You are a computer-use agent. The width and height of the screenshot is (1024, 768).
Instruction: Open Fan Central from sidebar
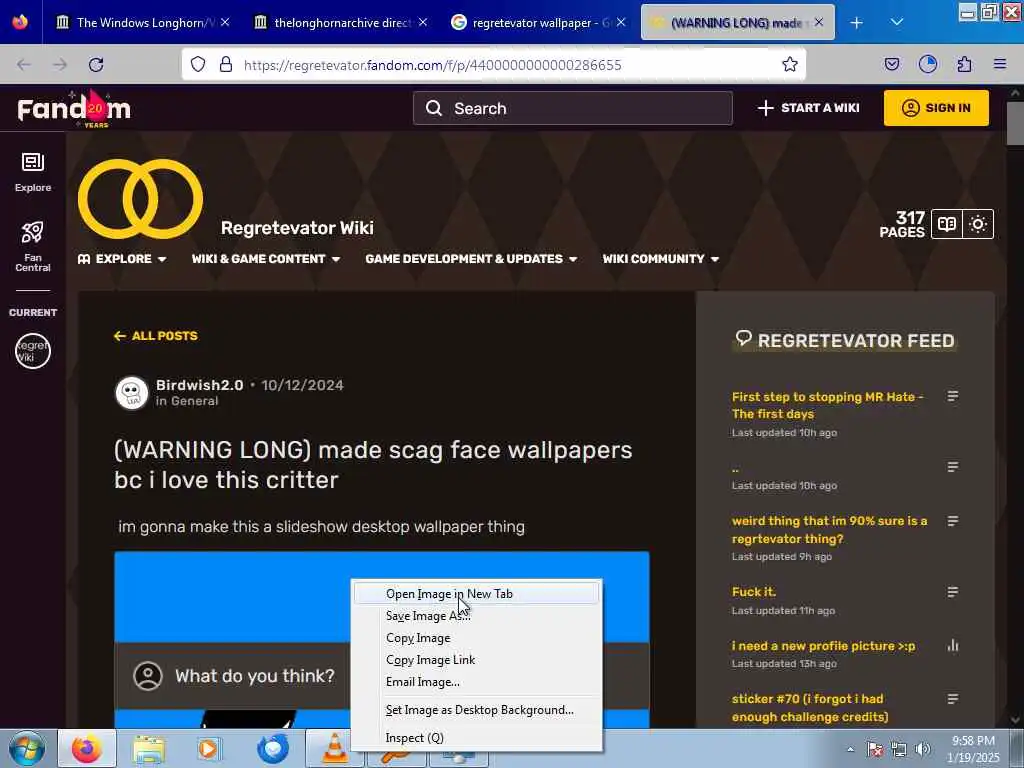[33, 246]
